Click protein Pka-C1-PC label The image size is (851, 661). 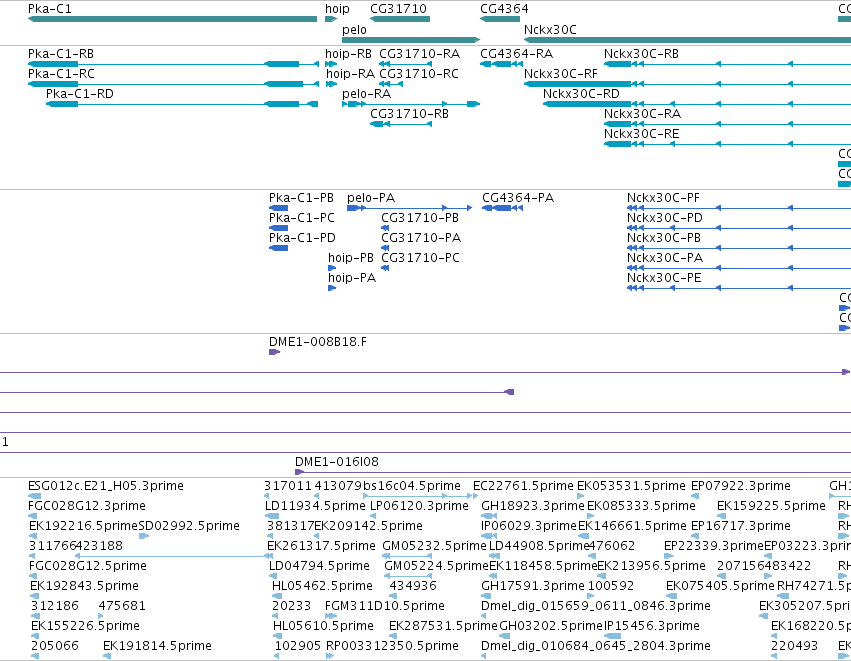click(x=302, y=218)
